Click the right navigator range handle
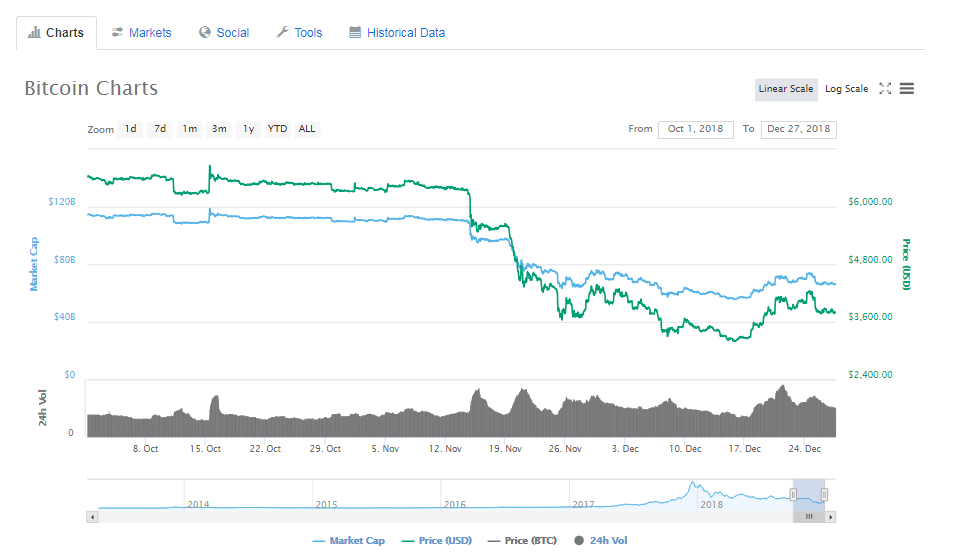Image resolution: width=953 pixels, height=557 pixels. (824, 495)
